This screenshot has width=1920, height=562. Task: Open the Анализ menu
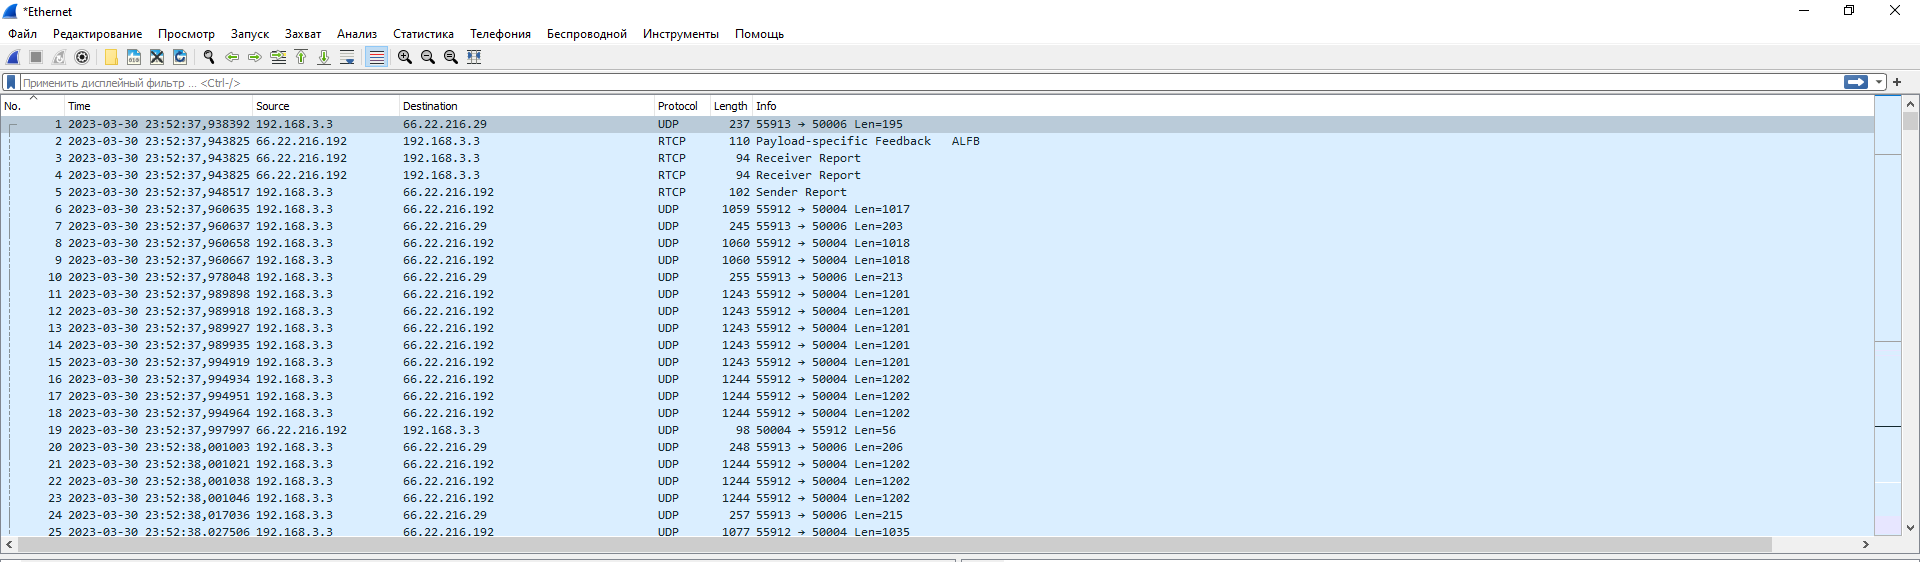357,34
